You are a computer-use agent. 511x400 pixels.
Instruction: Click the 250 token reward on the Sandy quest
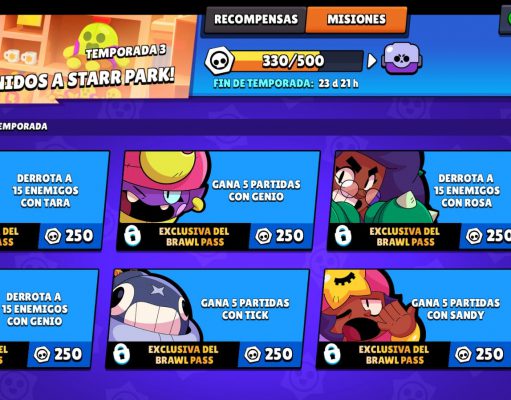(480, 354)
